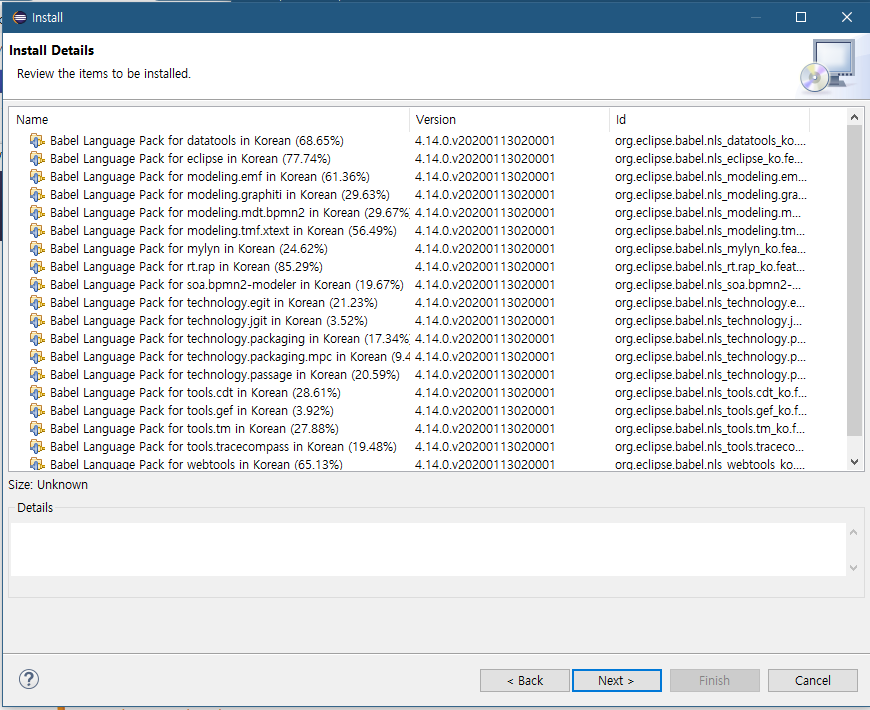Click the modeling.emf pack feature icon
Viewport: 870px width, 710px height.
(x=37, y=177)
